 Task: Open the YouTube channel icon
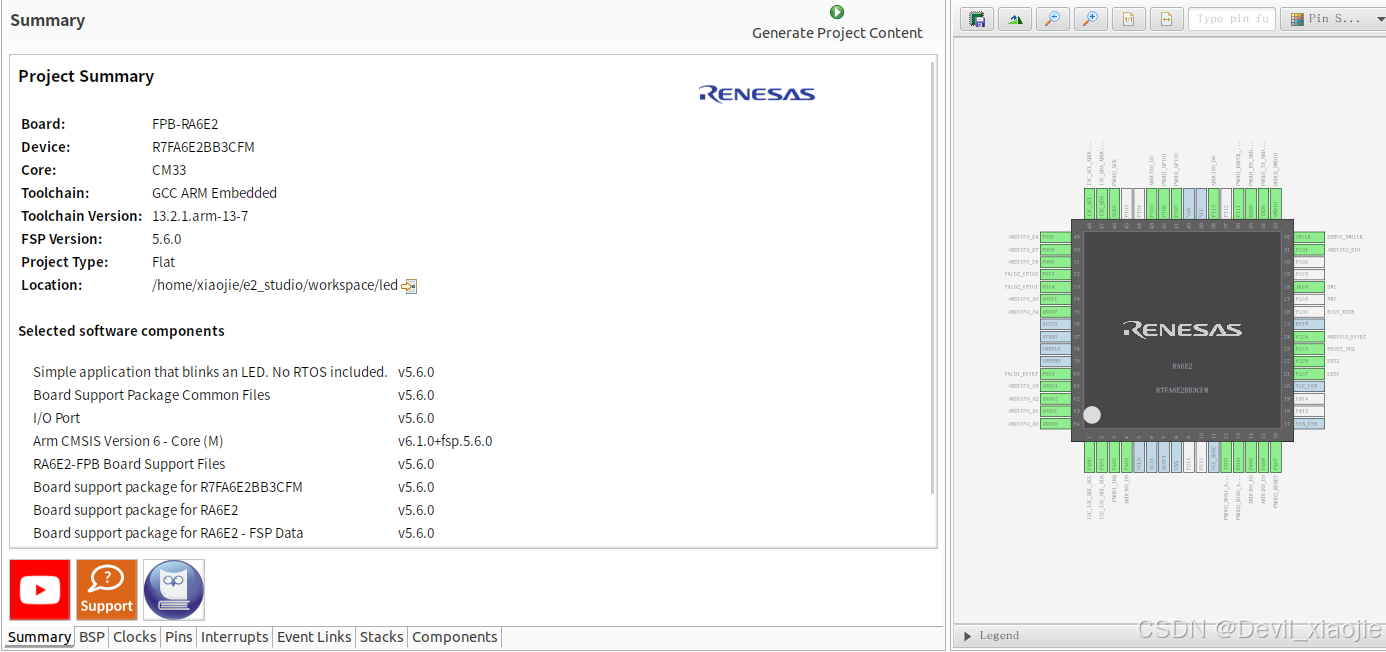click(40, 590)
